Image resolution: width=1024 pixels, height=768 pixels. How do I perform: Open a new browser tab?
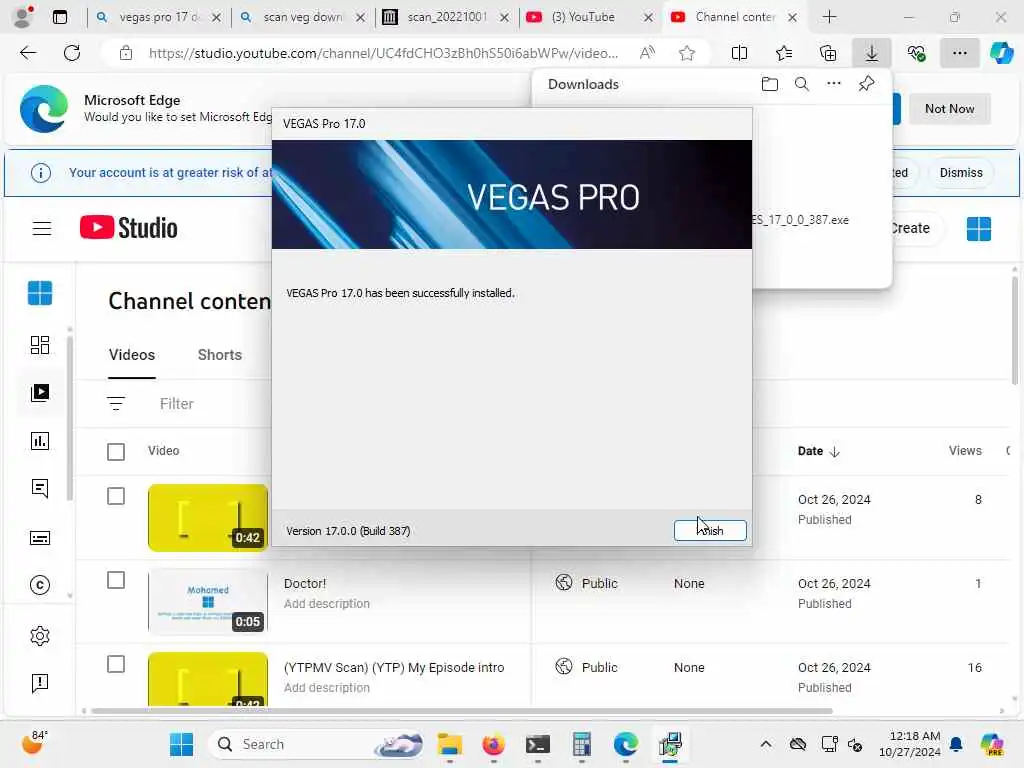point(829,17)
